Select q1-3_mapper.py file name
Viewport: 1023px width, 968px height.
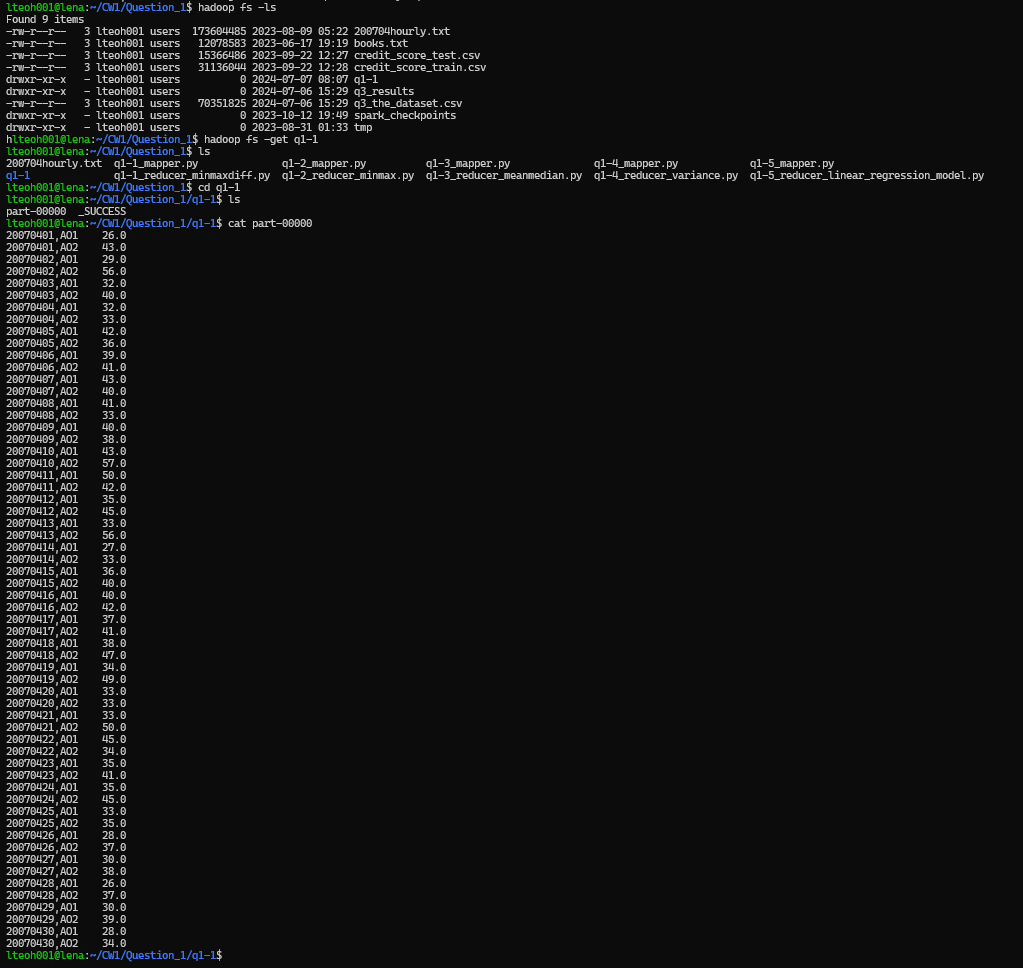coord(468,164)
